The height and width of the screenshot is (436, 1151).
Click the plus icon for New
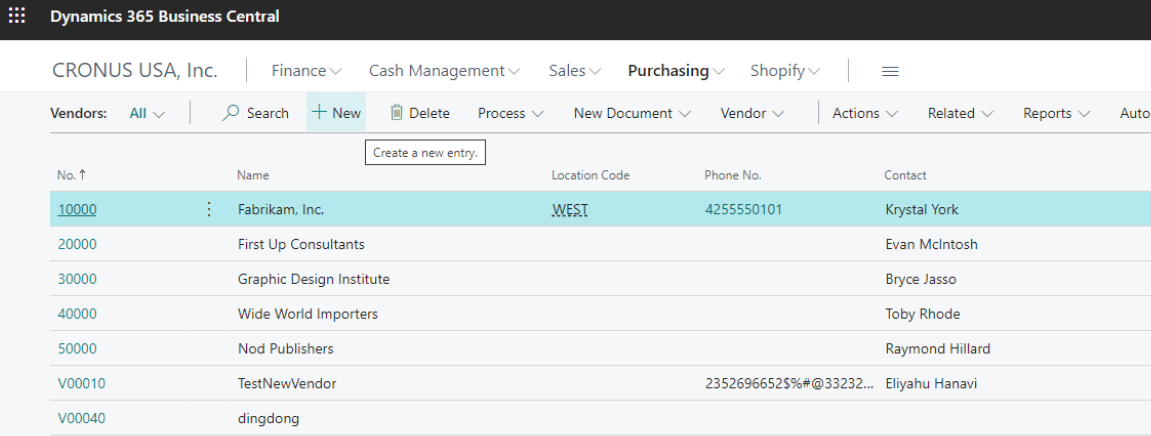(319, 112)
